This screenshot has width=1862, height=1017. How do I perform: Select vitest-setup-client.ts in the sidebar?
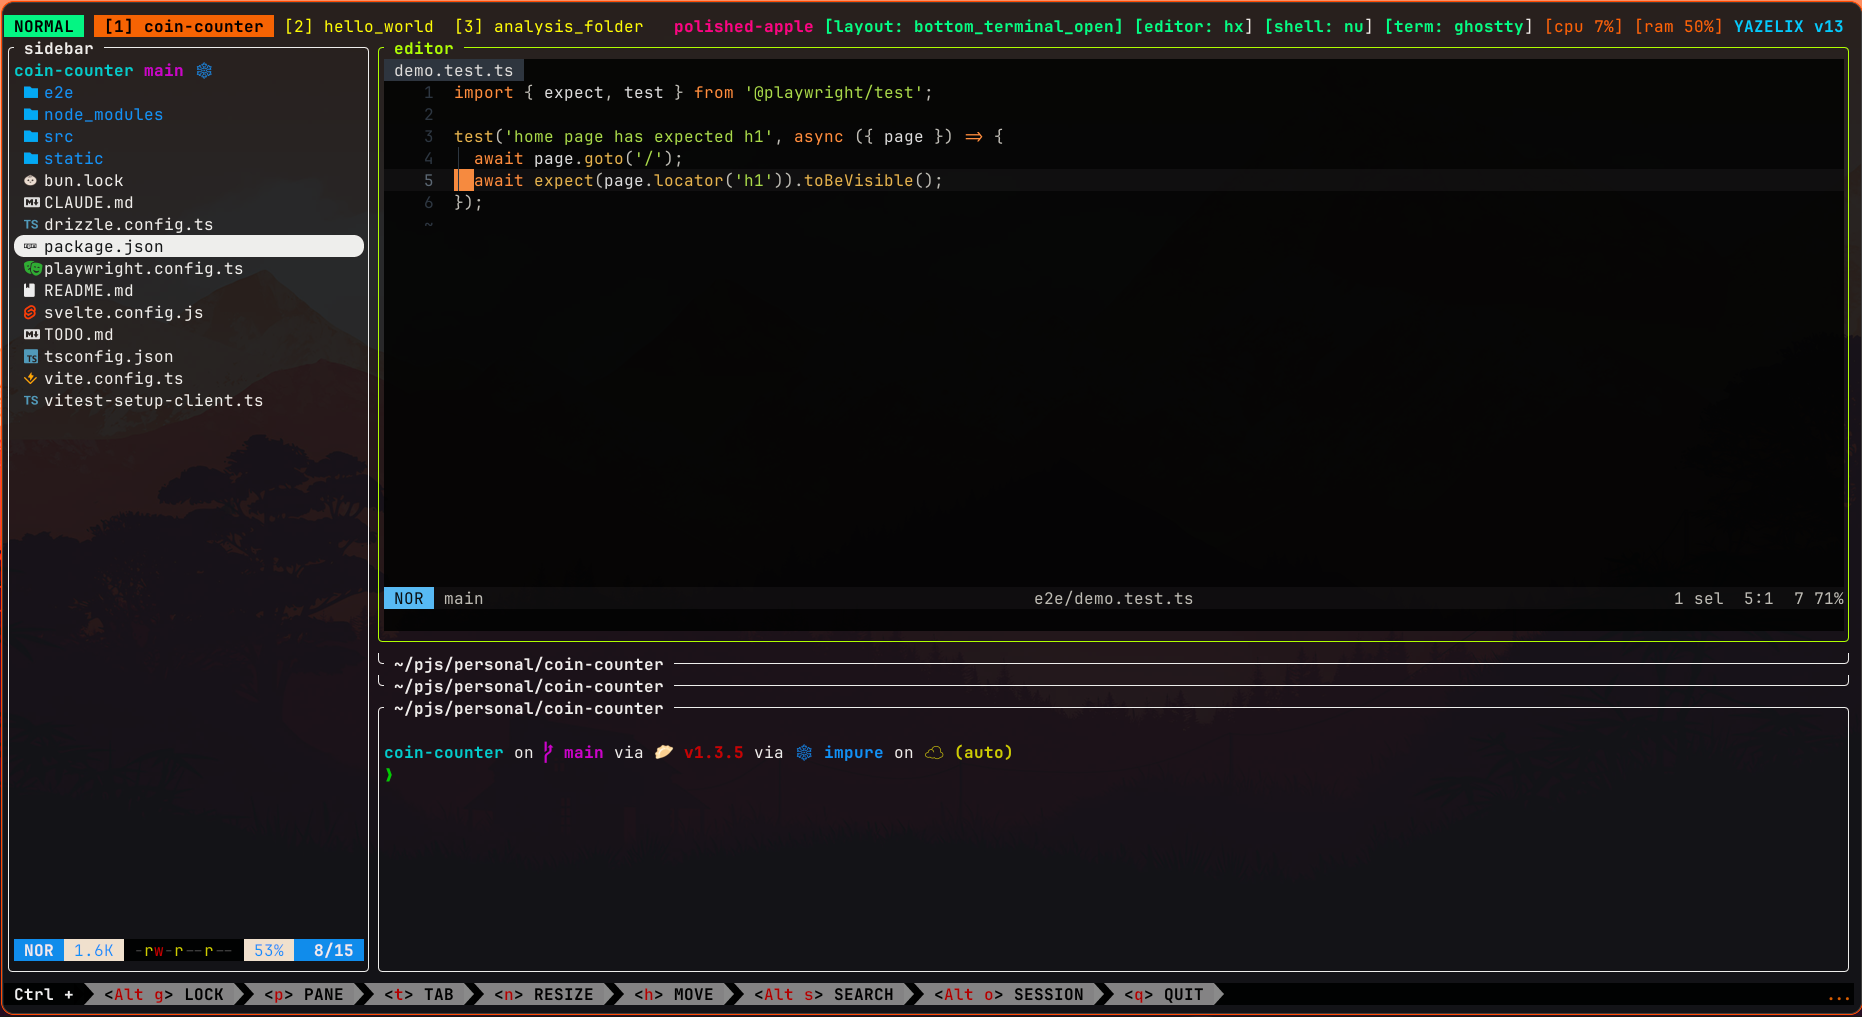[153, 401]
